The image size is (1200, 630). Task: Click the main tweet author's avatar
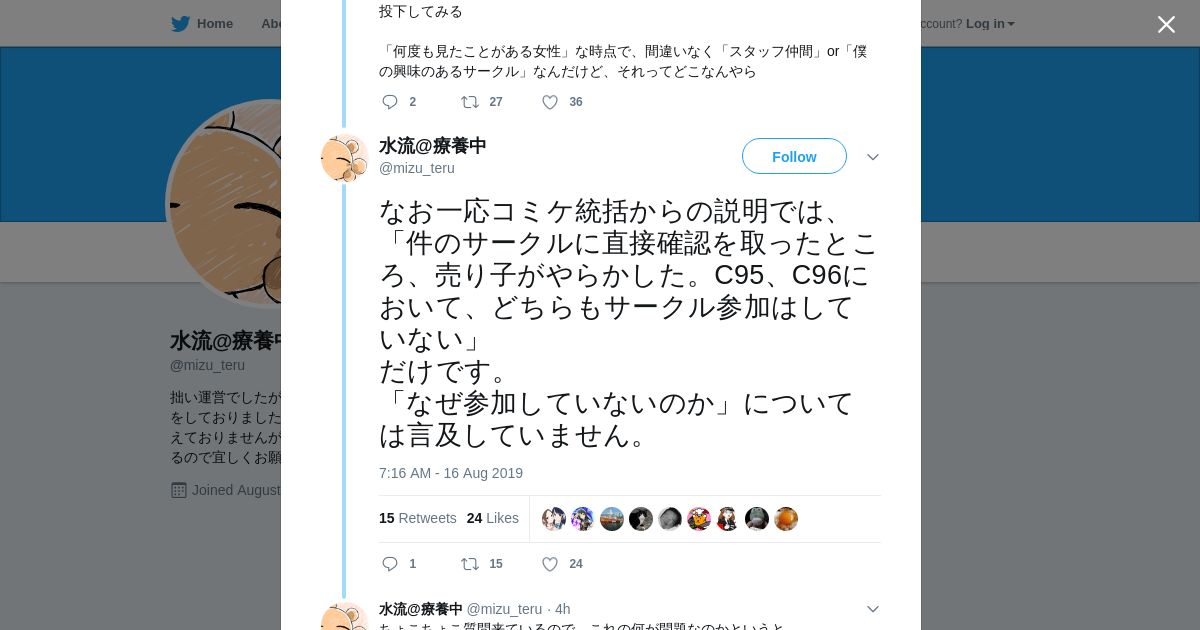pos(344,158)
